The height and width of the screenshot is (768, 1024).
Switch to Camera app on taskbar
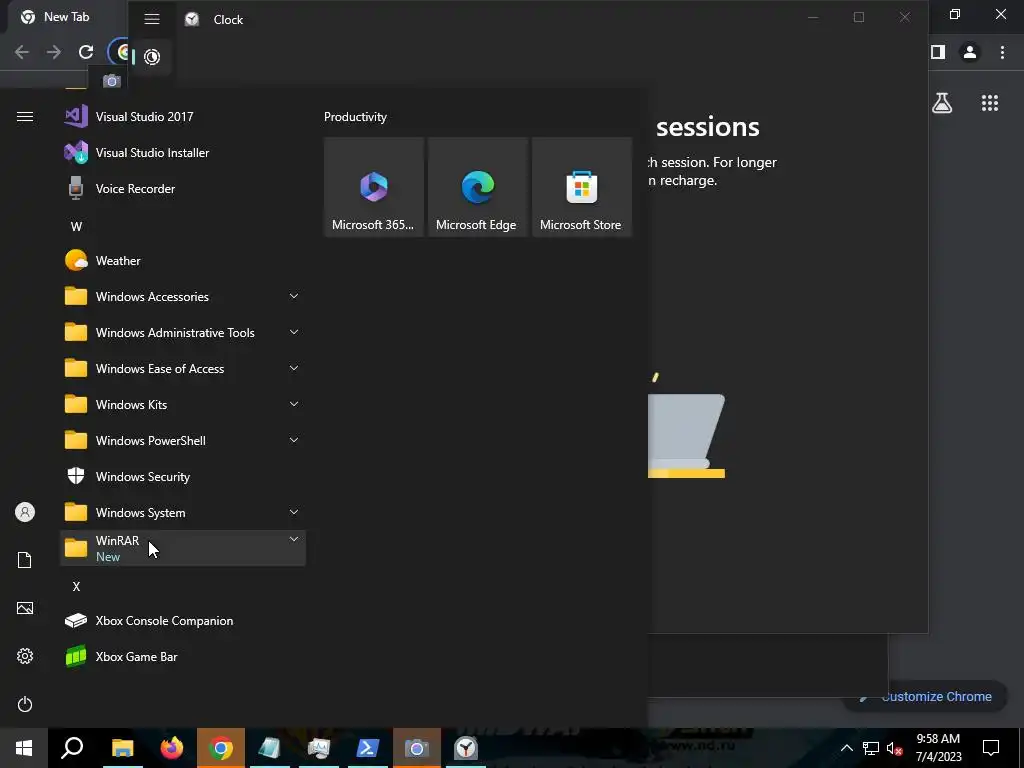point(417,748)
